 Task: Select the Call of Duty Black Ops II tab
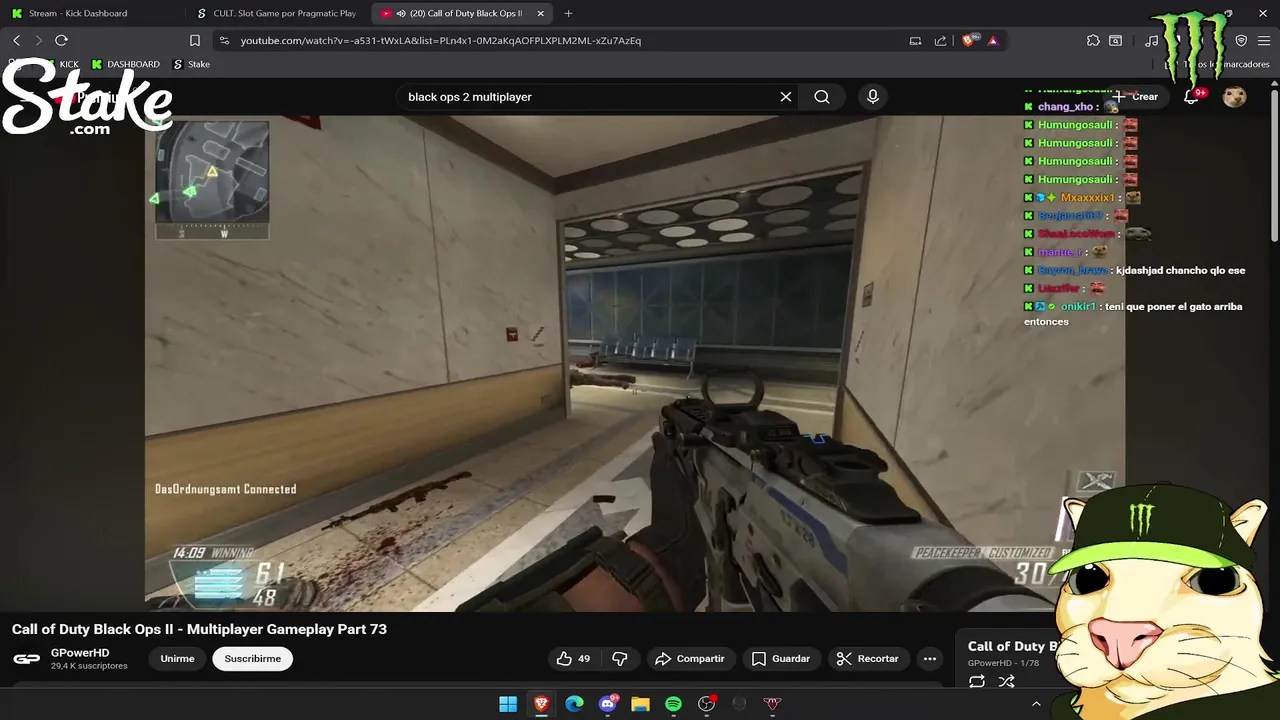tap(461, 13)
